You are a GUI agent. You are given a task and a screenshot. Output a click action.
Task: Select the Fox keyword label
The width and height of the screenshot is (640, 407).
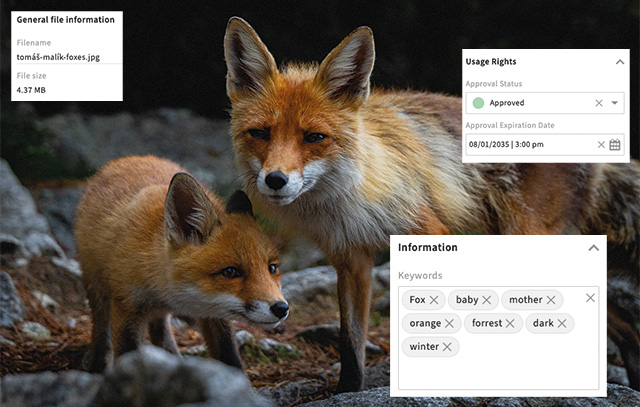pyautogui.click(x=417, y=300)
